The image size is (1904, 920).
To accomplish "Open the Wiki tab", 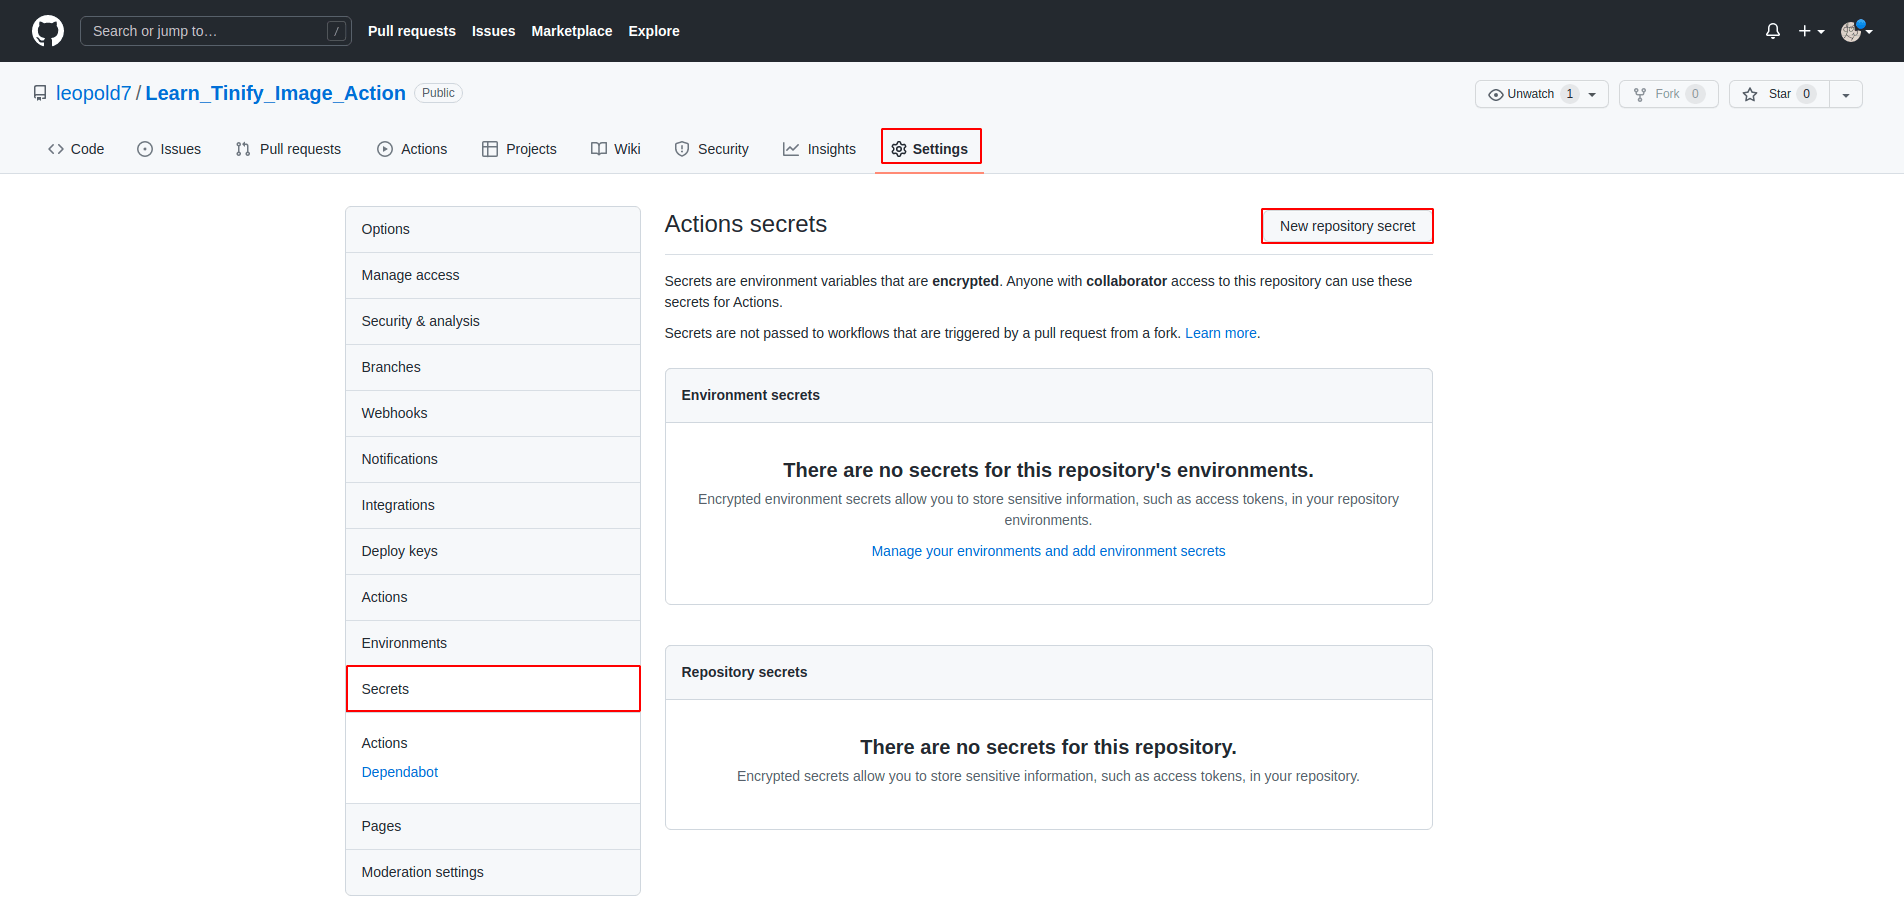I will [x=616, y=149].
